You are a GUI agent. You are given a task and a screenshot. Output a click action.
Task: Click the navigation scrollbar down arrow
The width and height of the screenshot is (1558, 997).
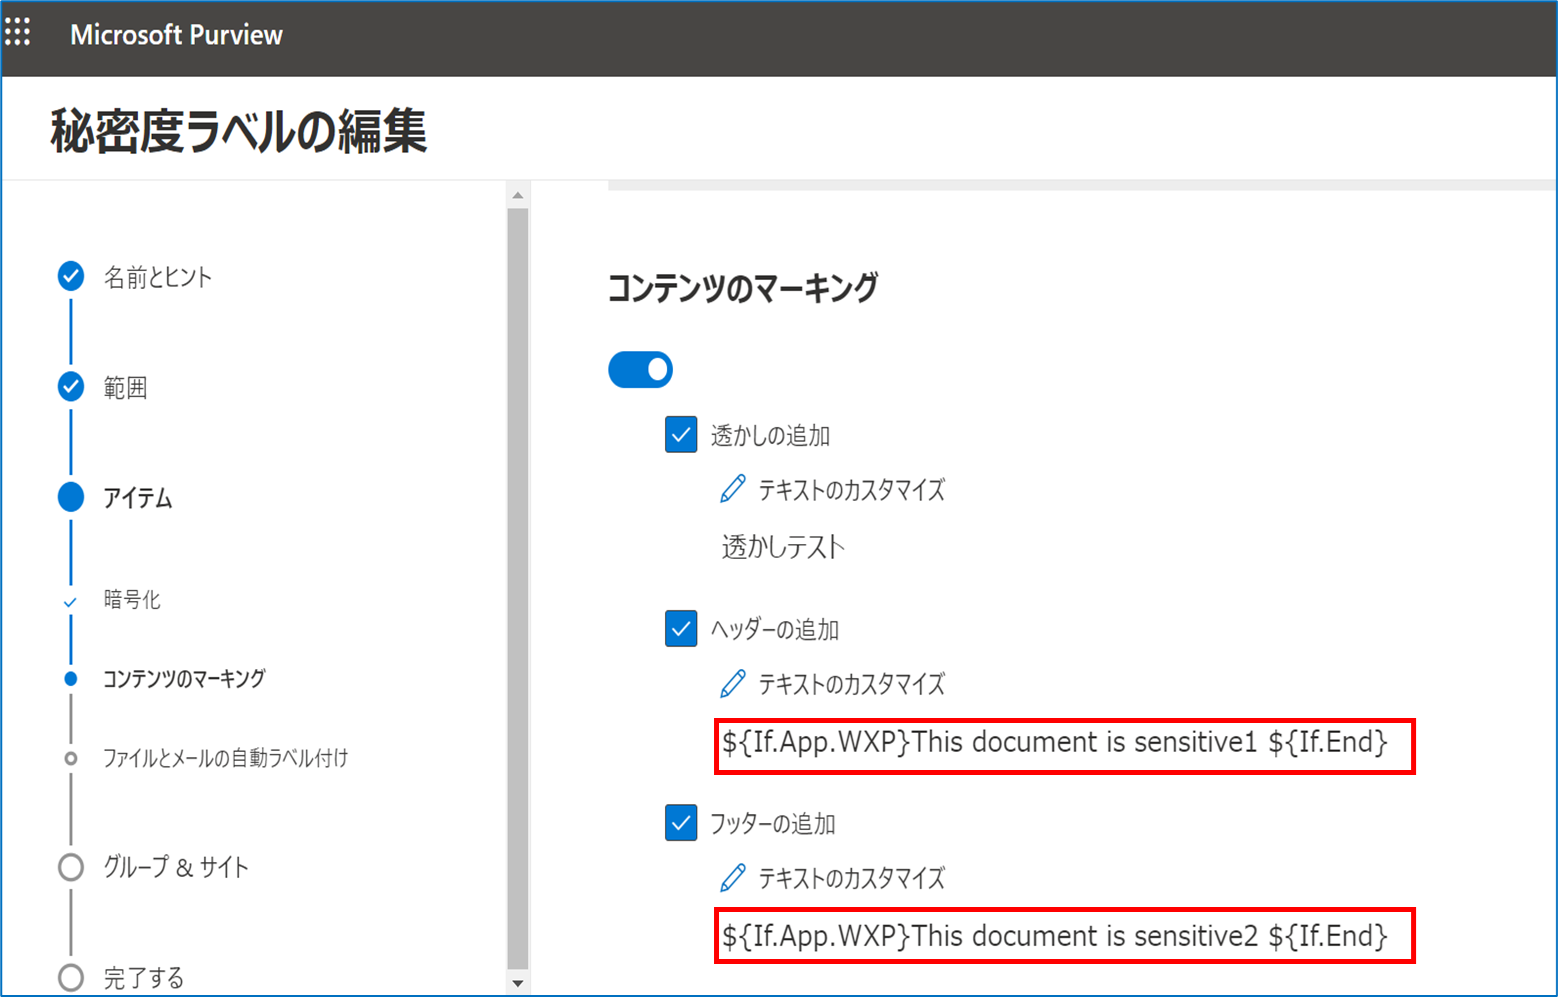click(518, 983)
